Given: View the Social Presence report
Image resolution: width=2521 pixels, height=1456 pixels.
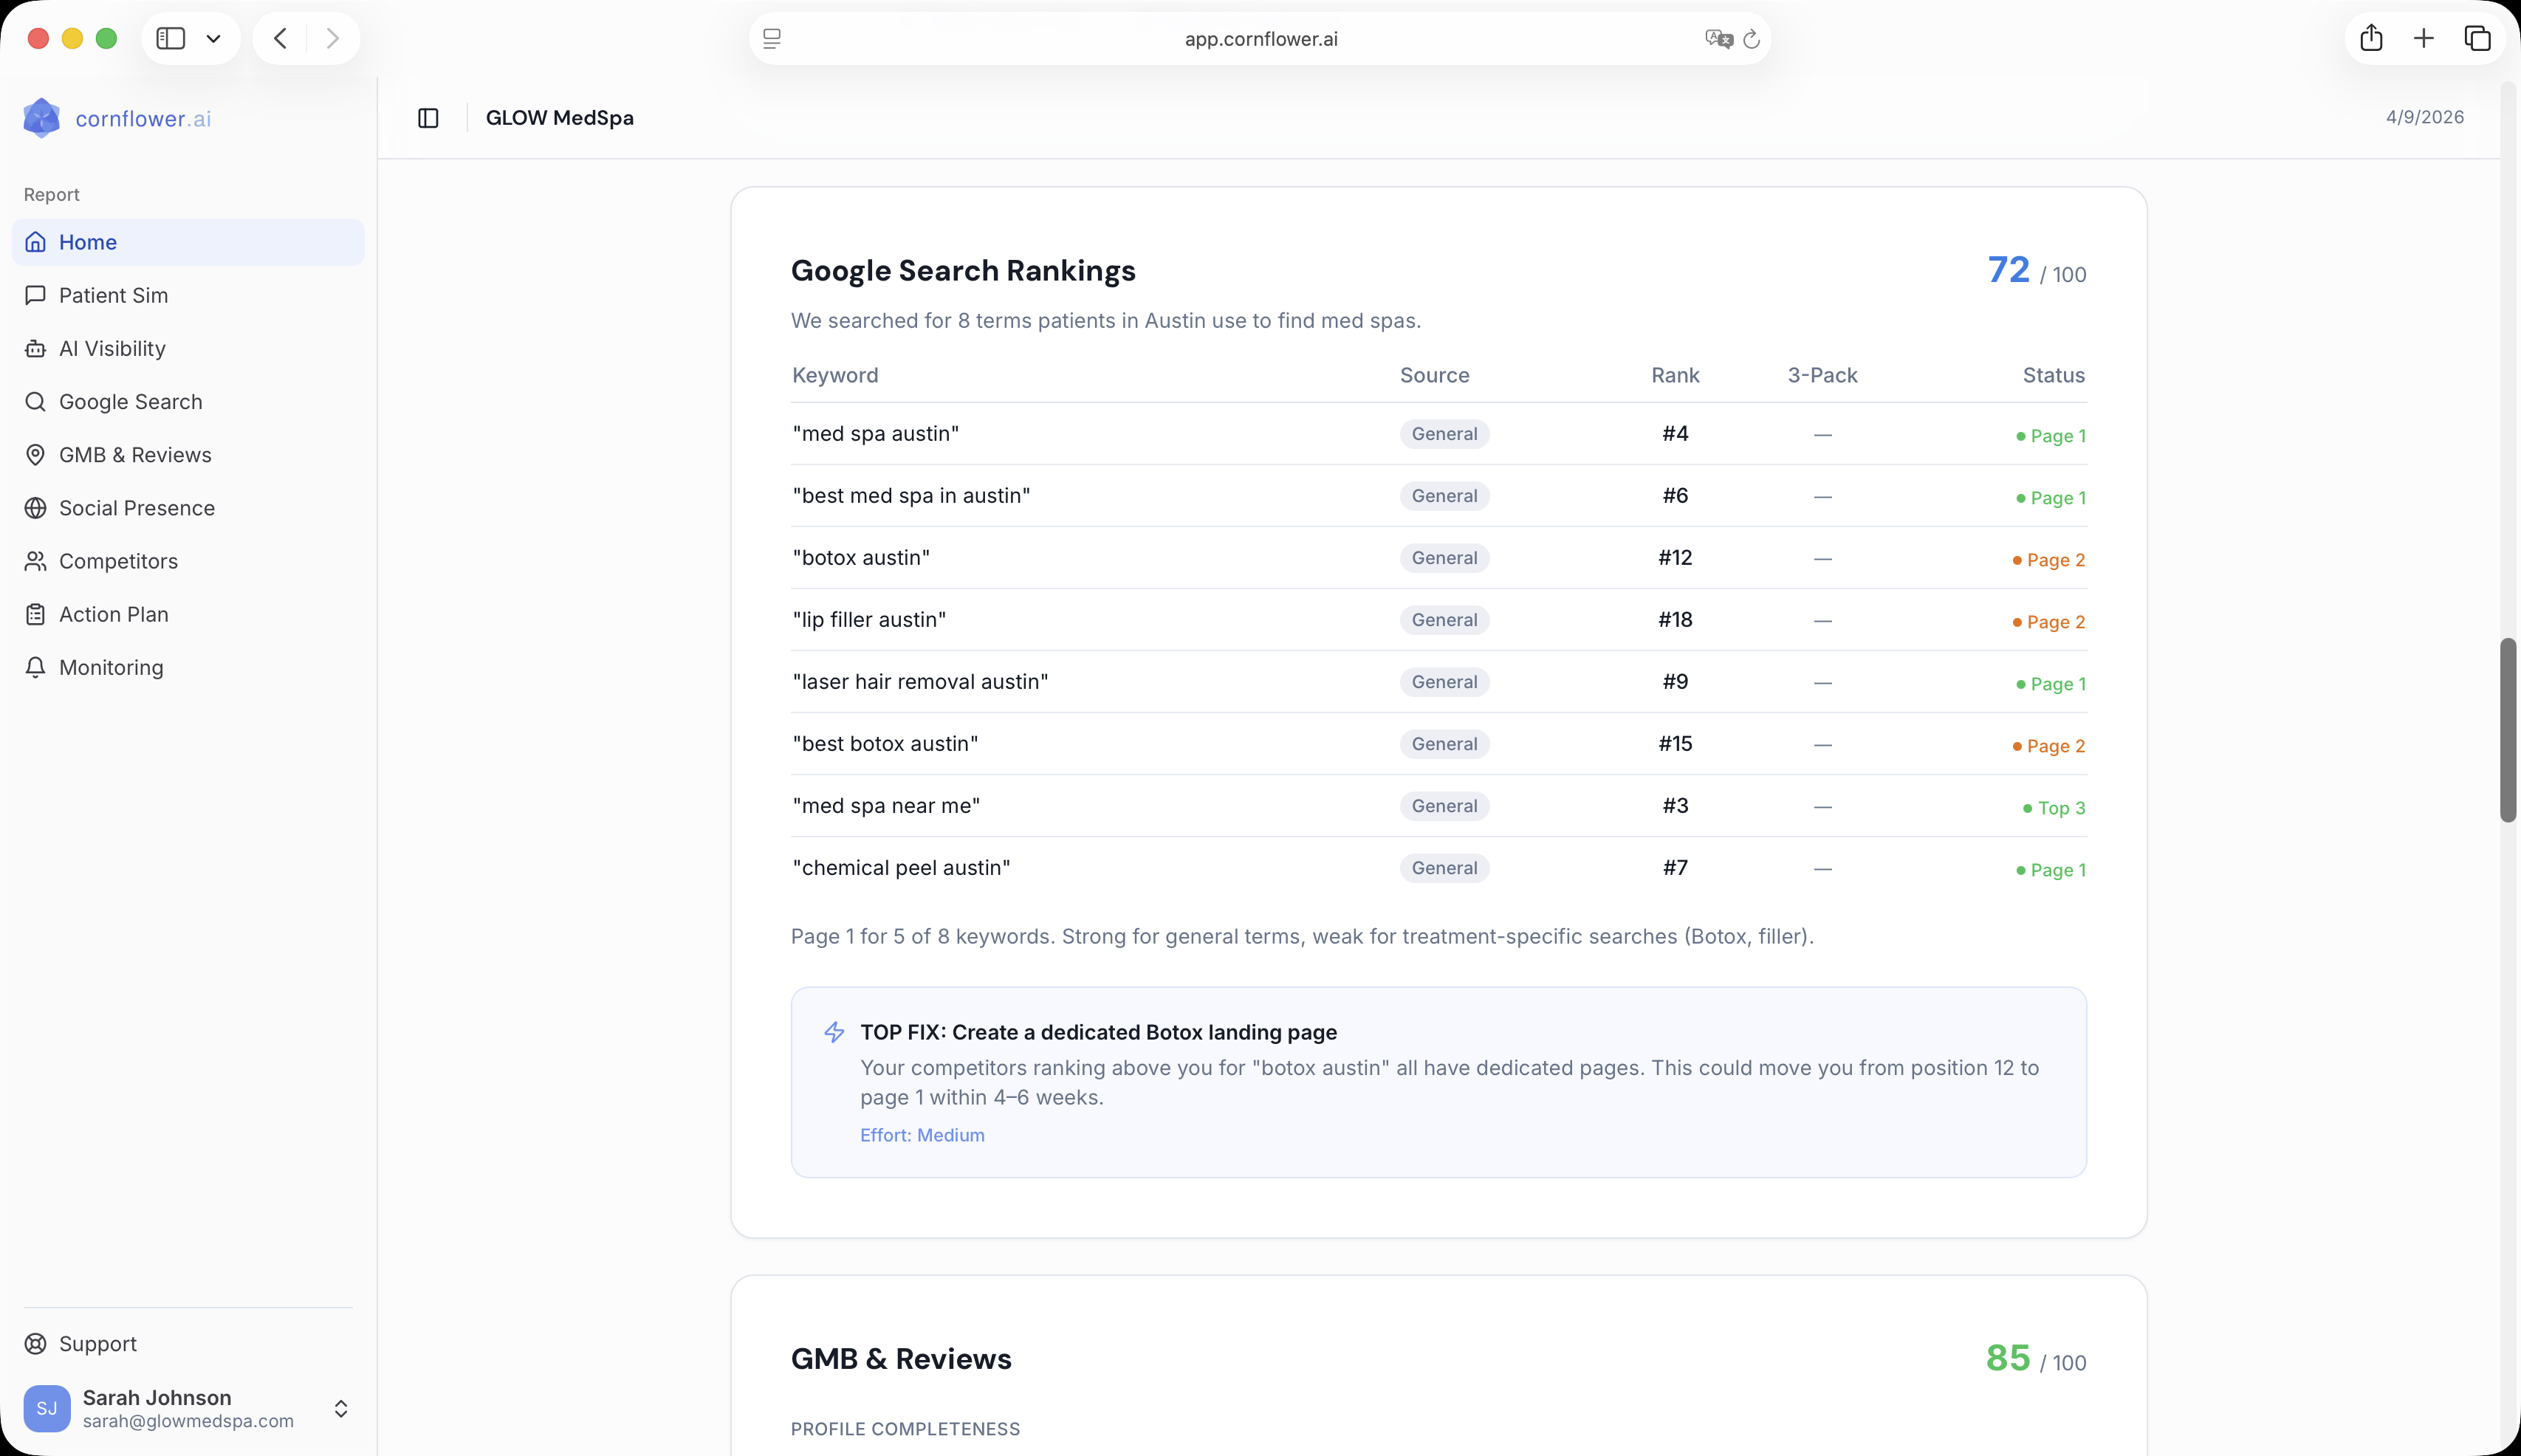Looking at the screenshot, I should pyautogui.click(x=137, y=507).
